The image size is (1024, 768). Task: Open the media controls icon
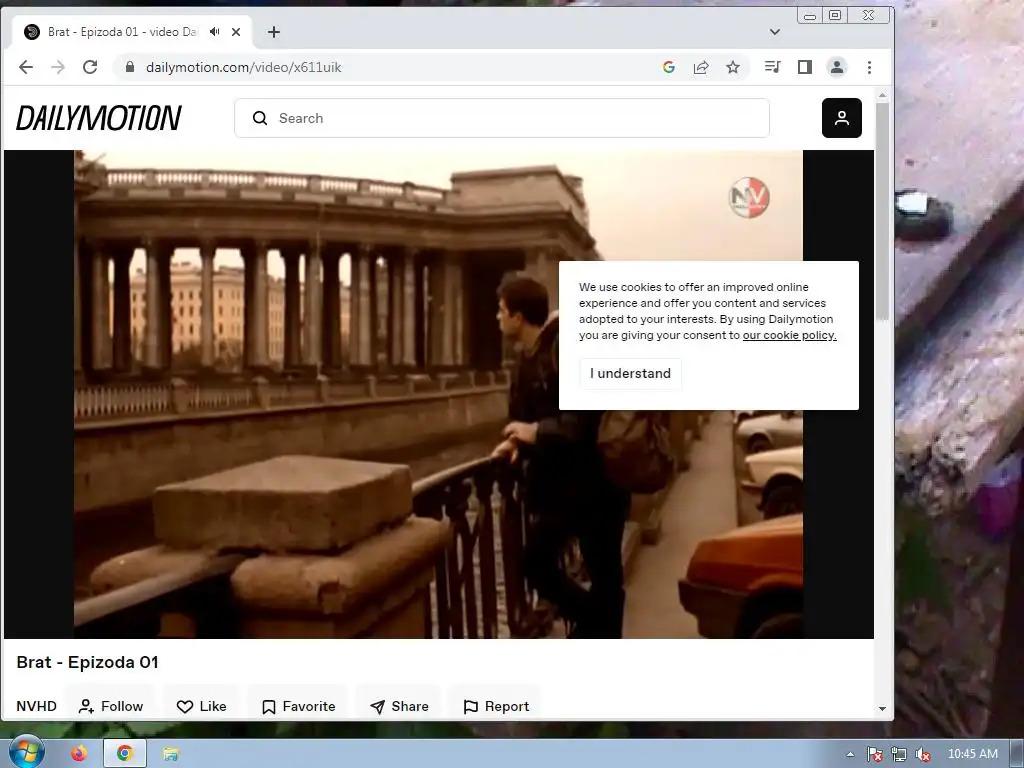click(773, 67)
